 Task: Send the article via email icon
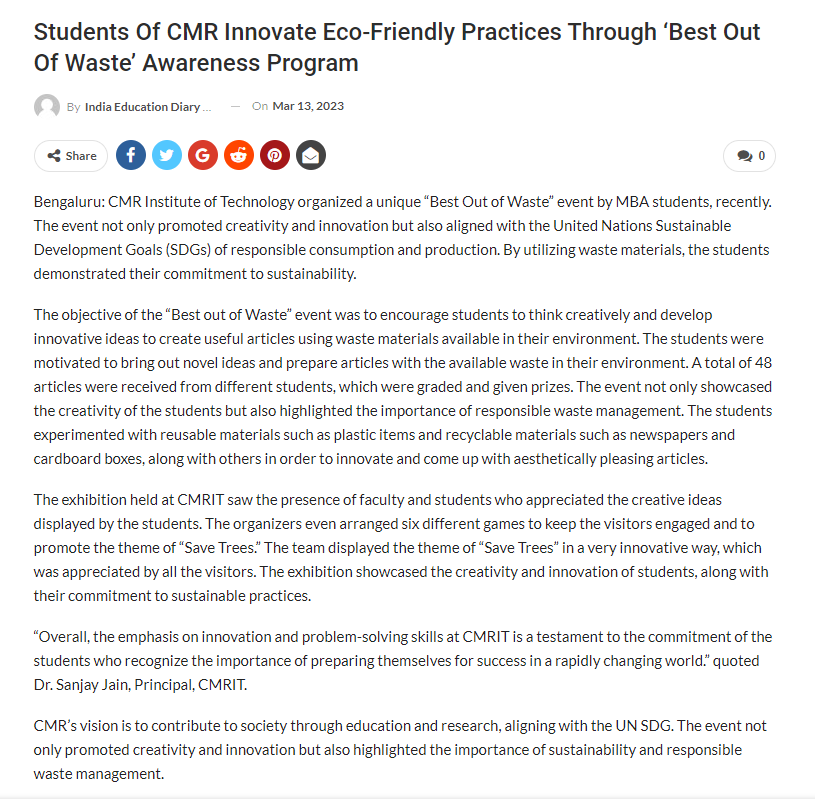[311, 155]
